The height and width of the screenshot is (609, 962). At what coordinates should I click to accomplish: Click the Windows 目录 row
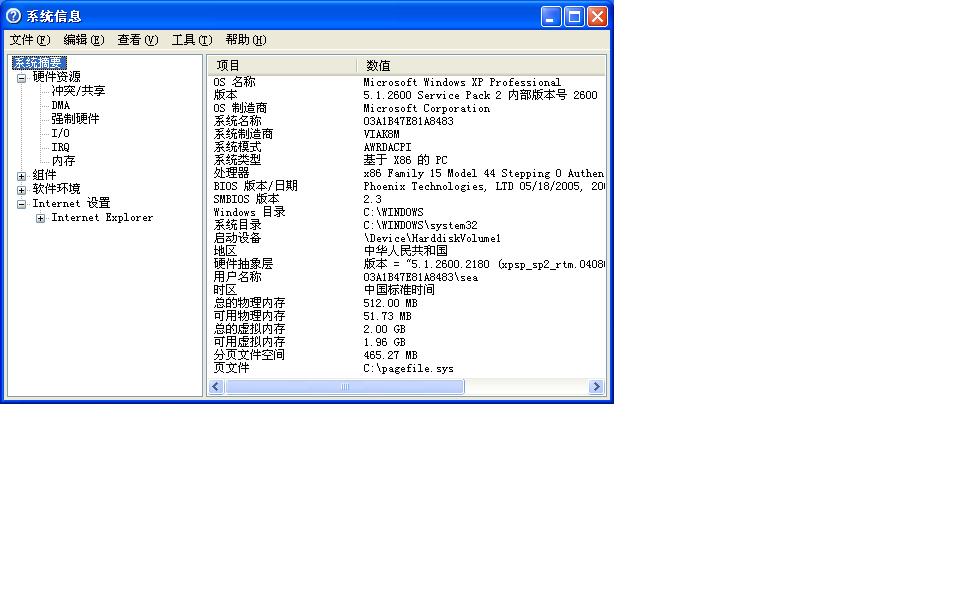[407, 212]
